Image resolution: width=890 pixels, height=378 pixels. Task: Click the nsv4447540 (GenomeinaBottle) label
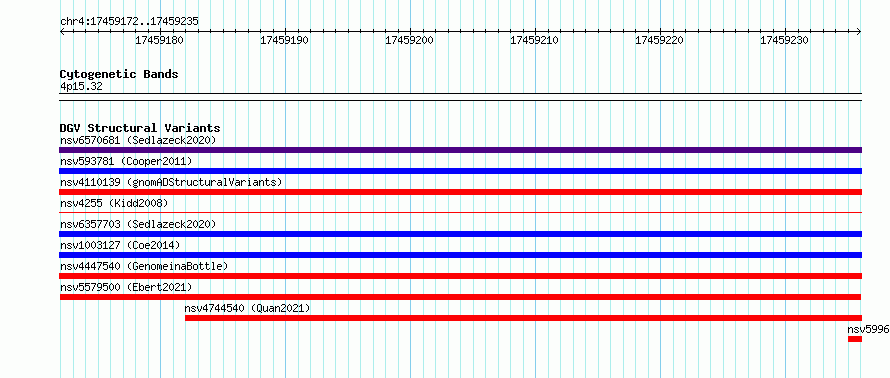click(144, 266)
